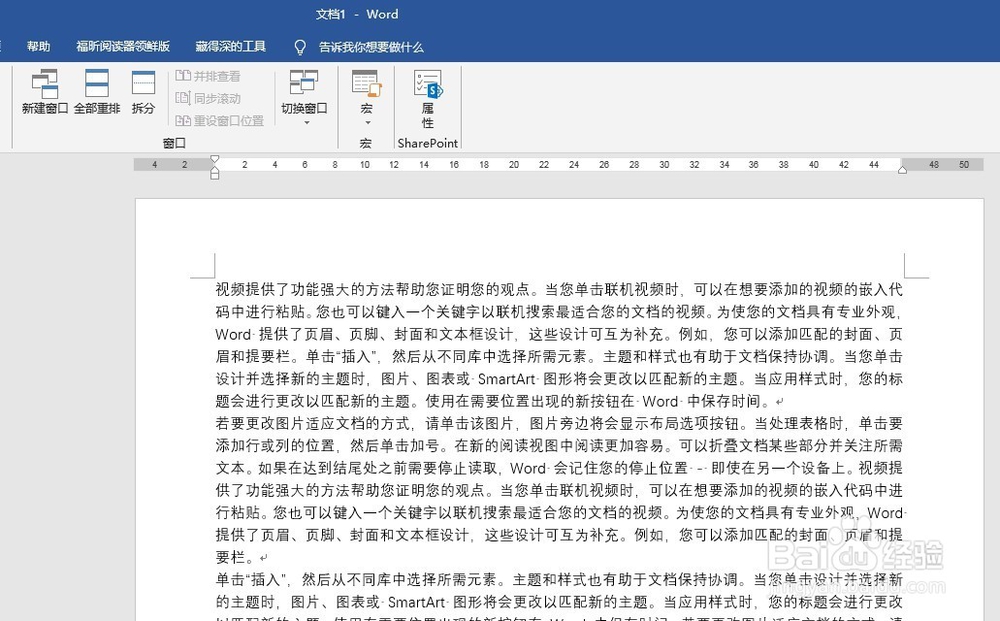Viewport: 1000px width, 621px height.
Task: Open the 藏得深的工具 tab
Action: click(230, 47)
